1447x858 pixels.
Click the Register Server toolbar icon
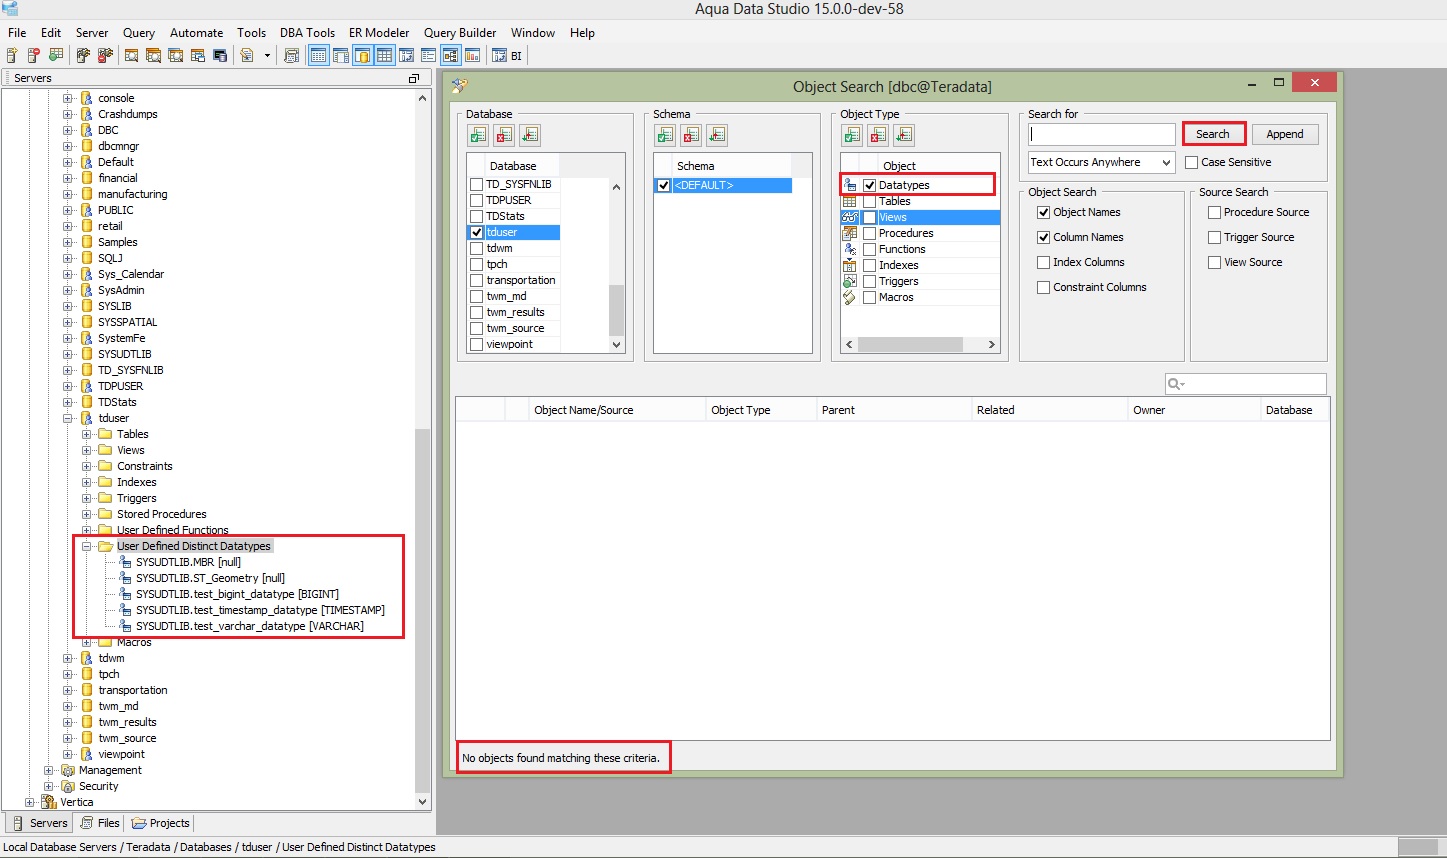click(x=12, y=56)
